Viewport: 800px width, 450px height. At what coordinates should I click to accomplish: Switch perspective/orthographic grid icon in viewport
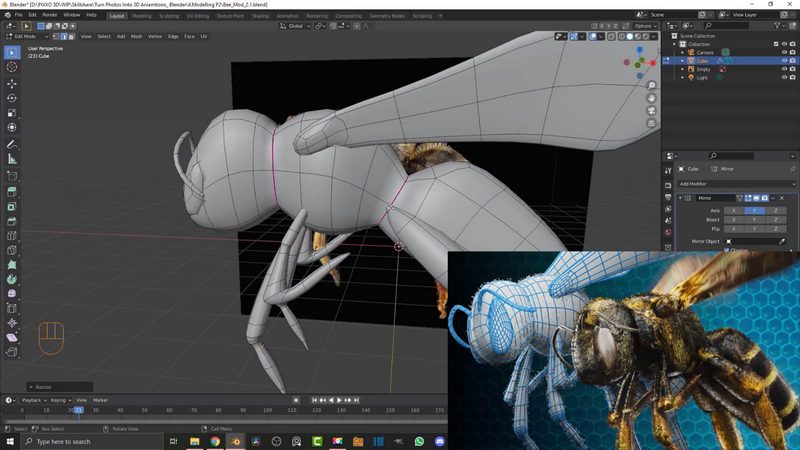pyautogui.click(x=651, y=123)
